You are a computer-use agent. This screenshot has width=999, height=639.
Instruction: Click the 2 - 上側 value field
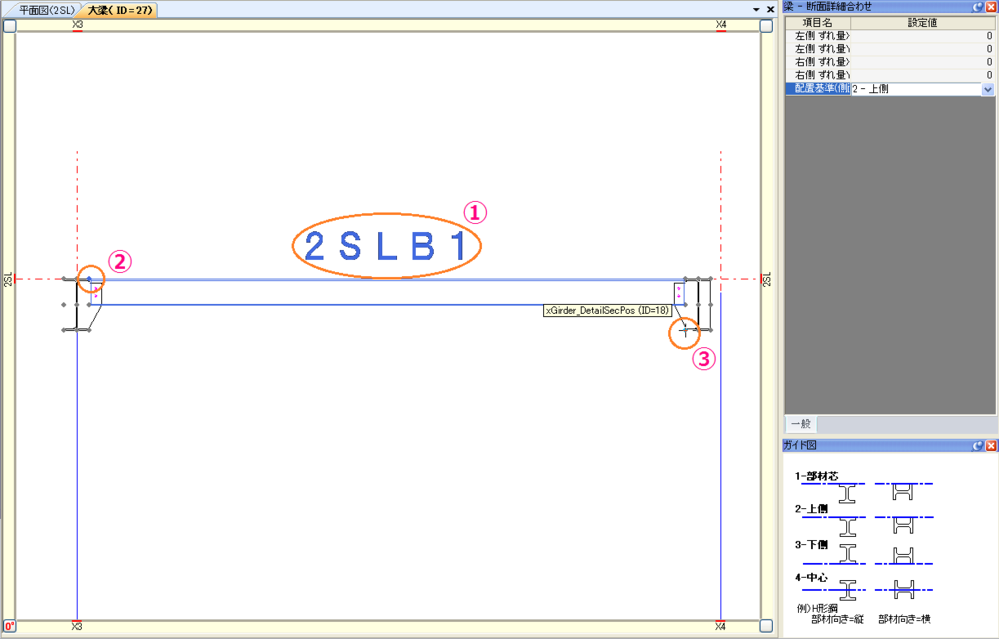(x=916, y=89)
